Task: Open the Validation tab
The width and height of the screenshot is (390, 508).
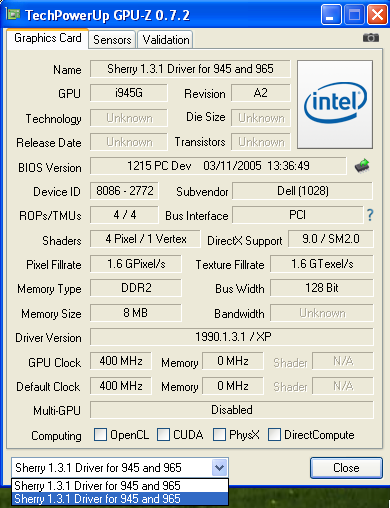Action: click(166, 40)
